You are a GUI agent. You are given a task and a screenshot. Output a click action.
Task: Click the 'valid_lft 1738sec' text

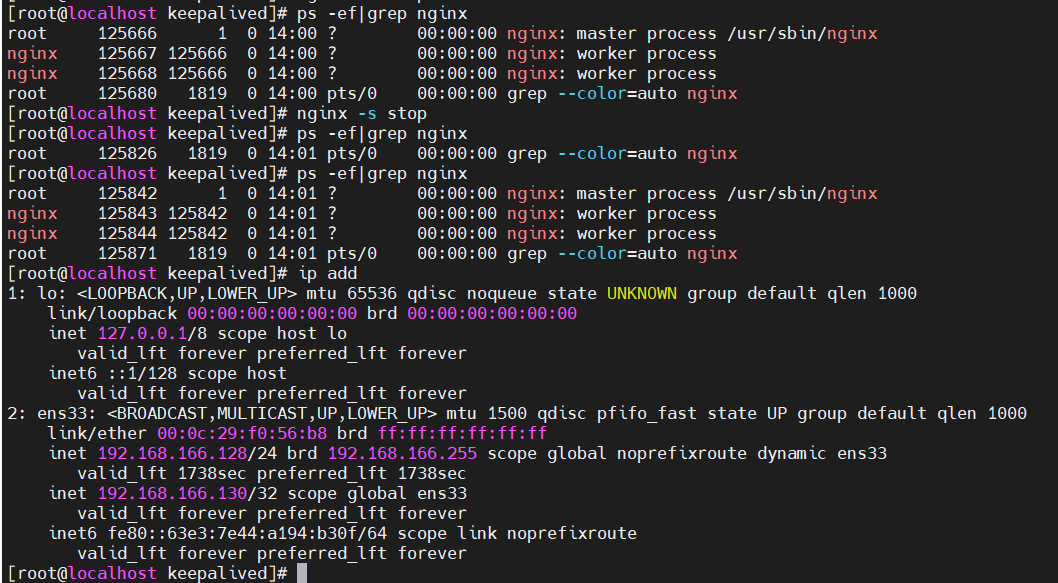[x=162, y=474]
